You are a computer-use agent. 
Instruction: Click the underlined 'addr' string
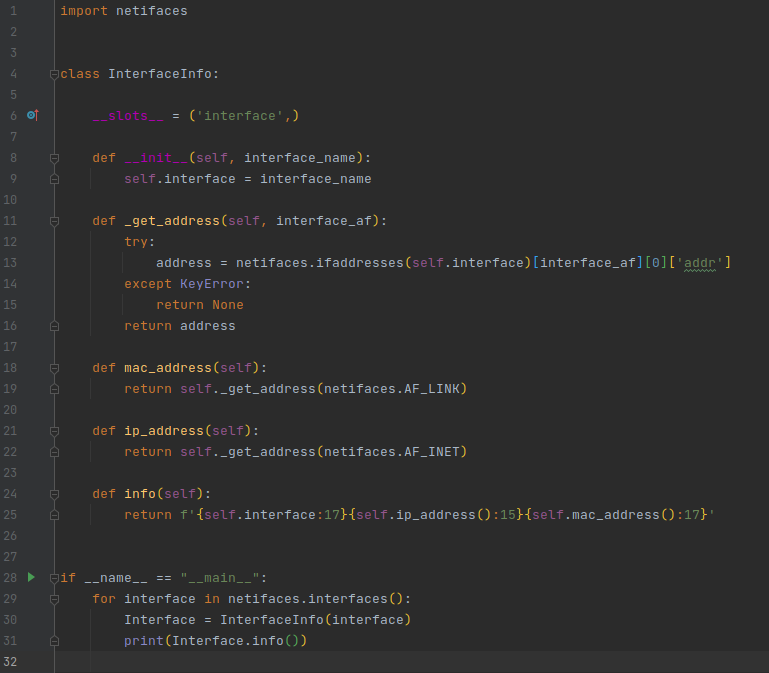[700, 263]
